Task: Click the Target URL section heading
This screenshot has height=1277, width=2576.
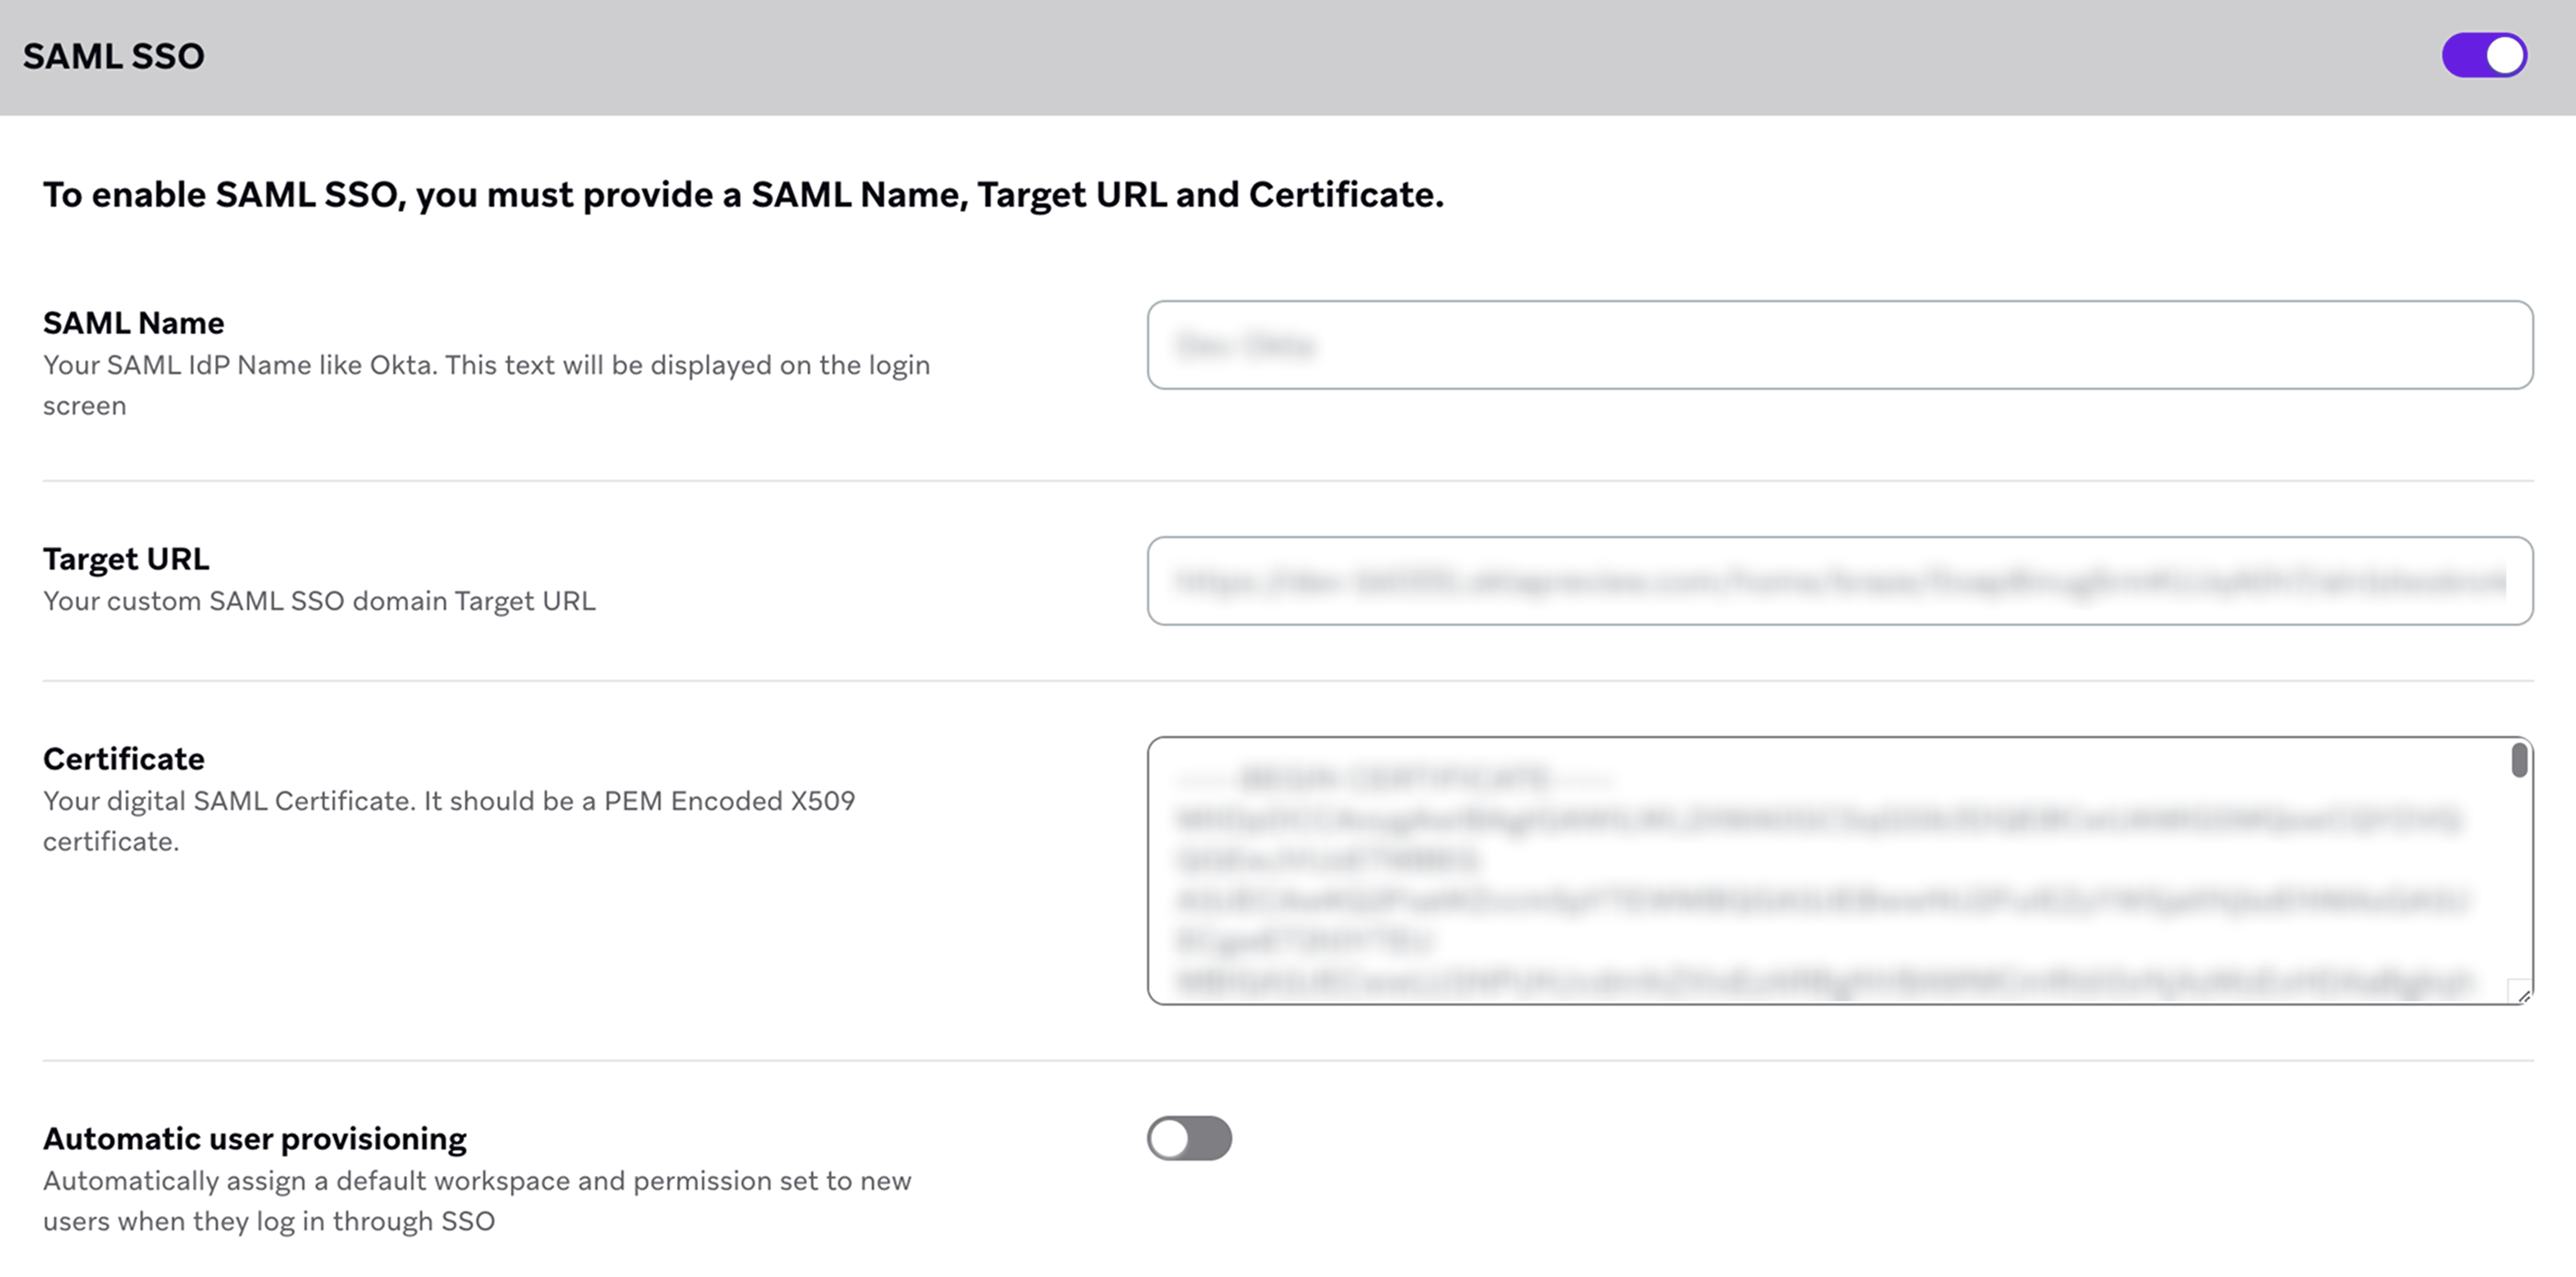Action: pyautogui.click(x=126, y=558)
